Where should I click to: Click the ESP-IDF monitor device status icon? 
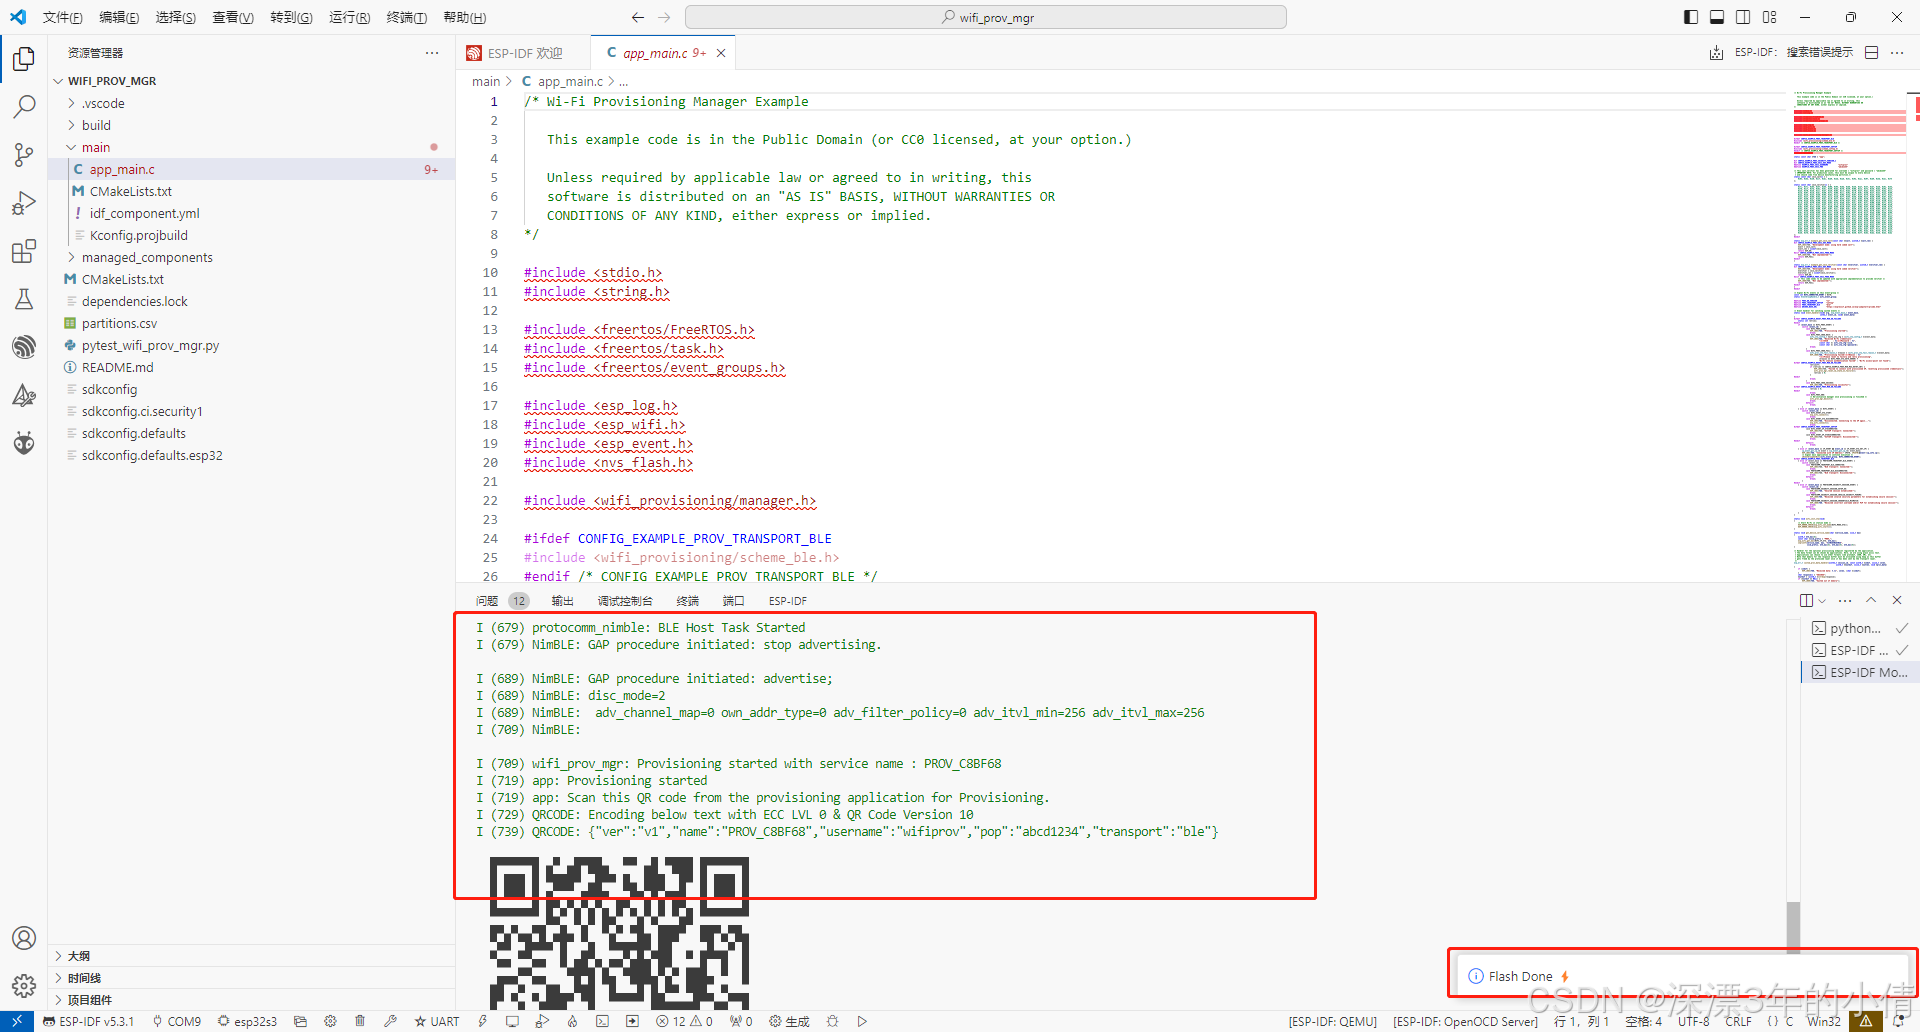(x=512, y=1021)
